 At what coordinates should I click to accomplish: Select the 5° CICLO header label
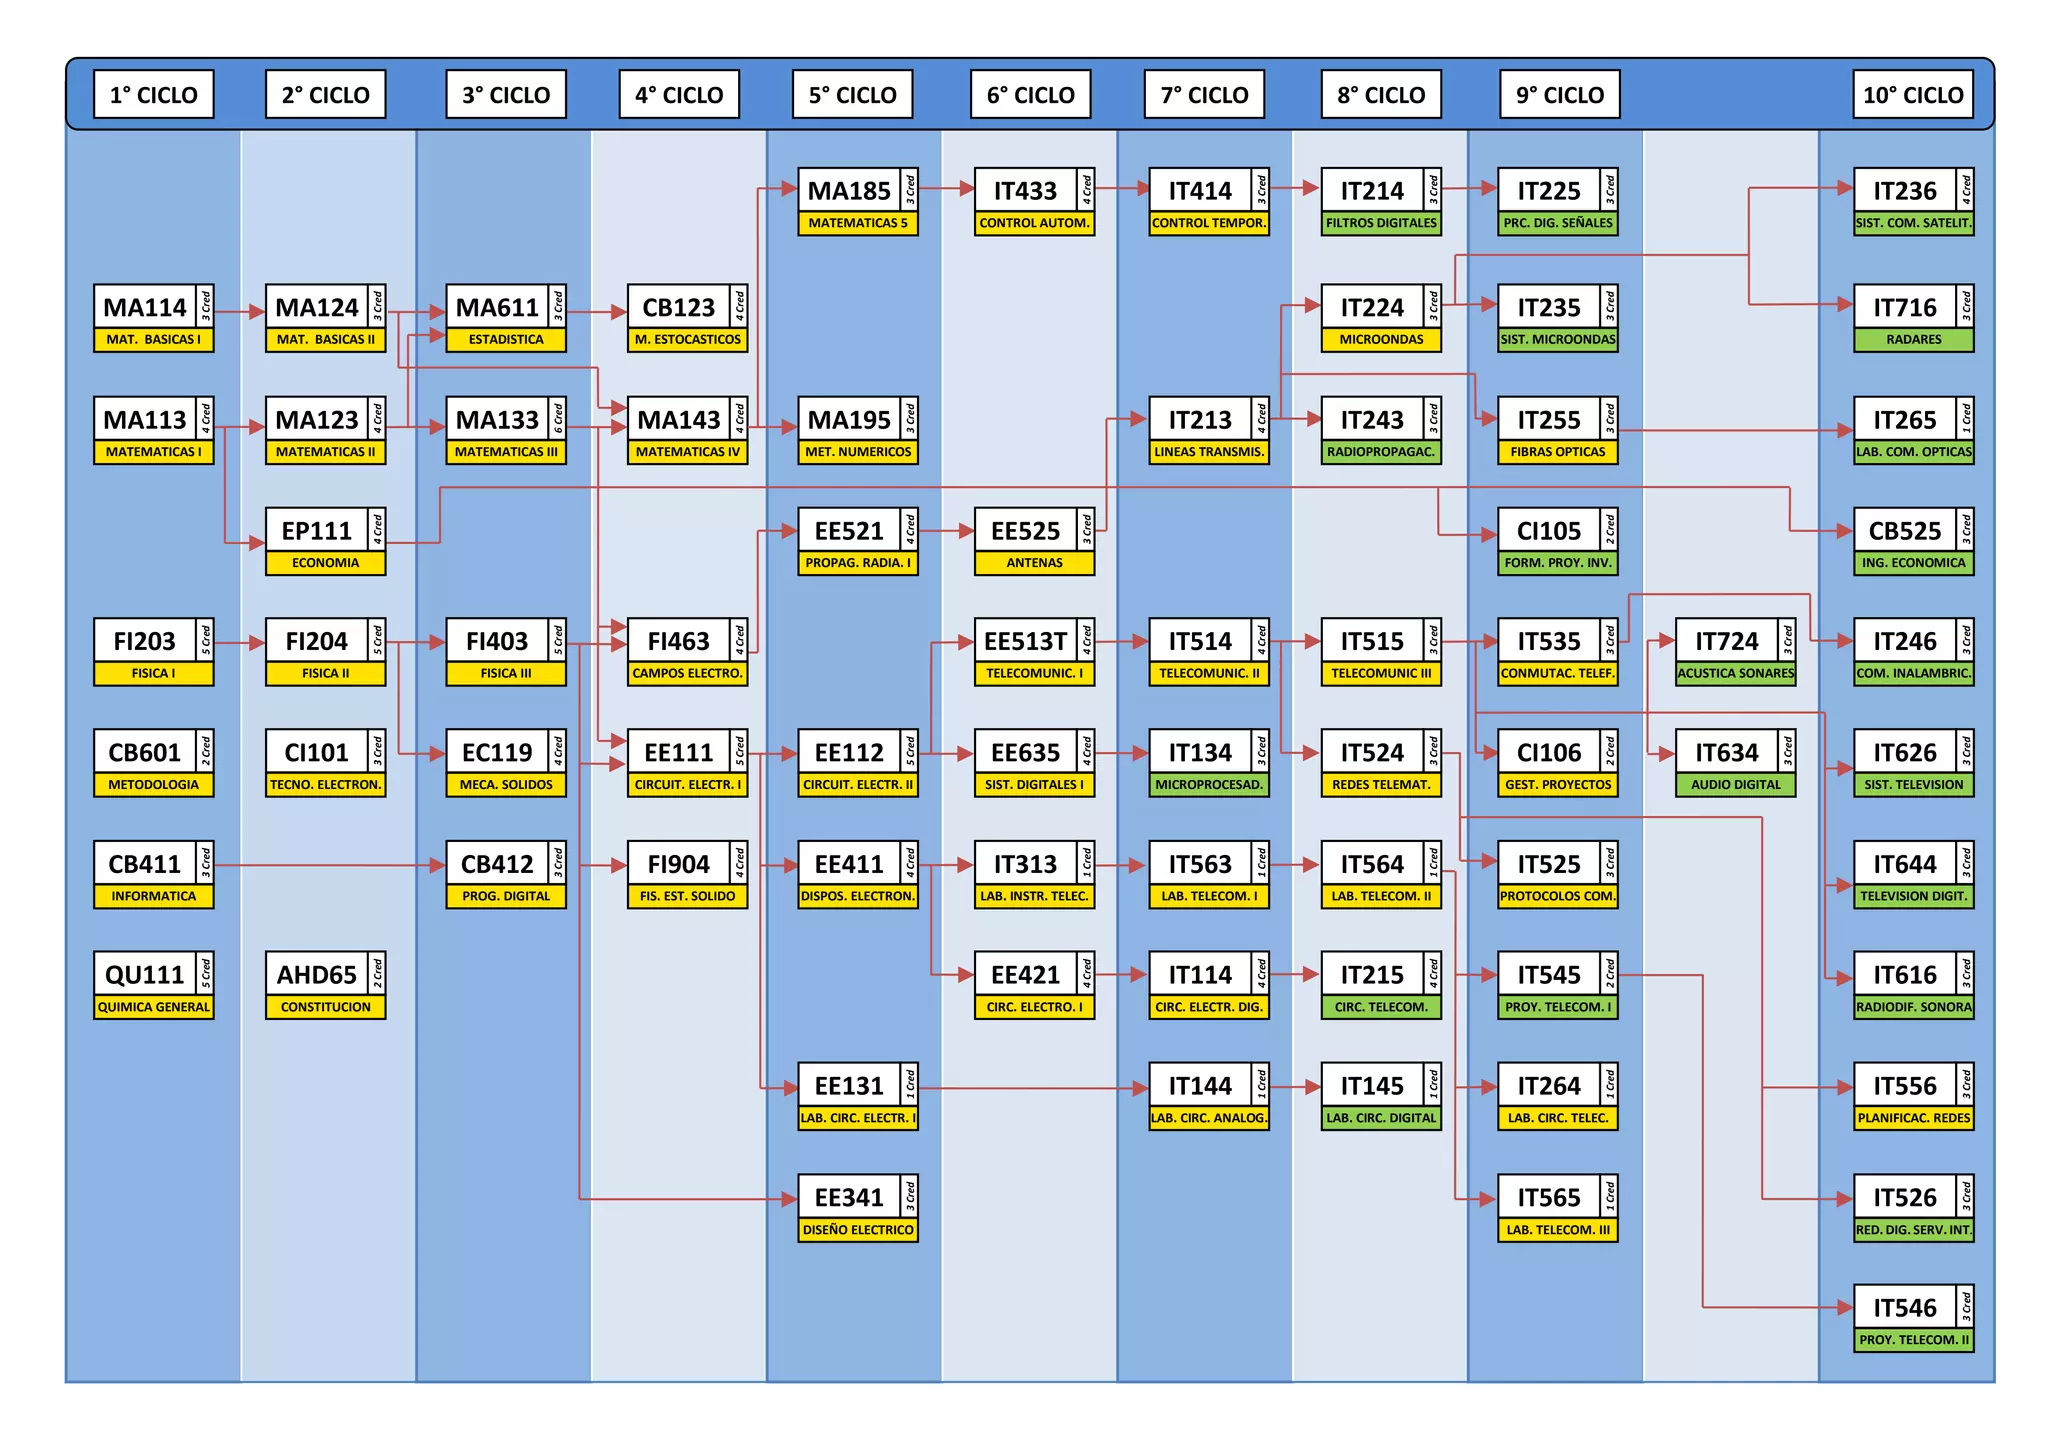coord(852,95)
